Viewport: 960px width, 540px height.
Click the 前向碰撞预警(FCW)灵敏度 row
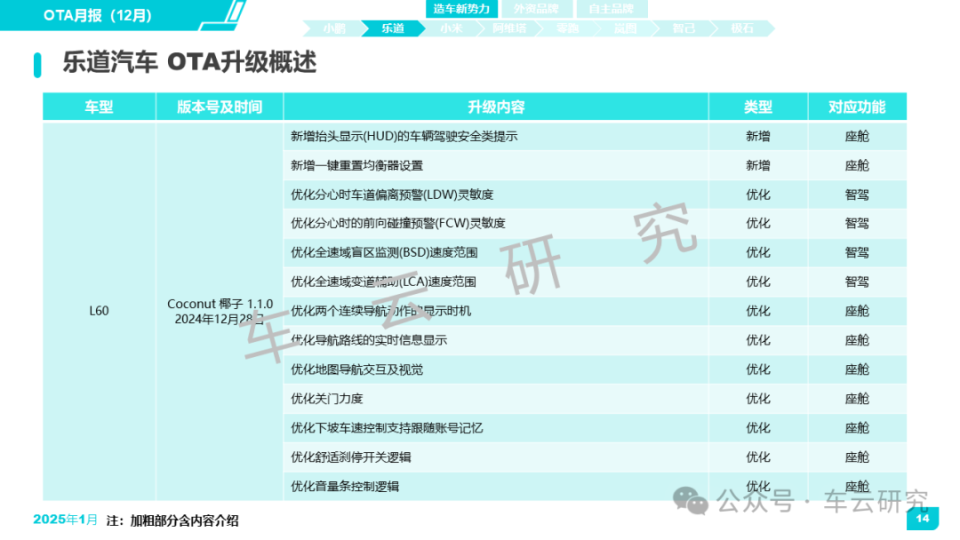496,223
